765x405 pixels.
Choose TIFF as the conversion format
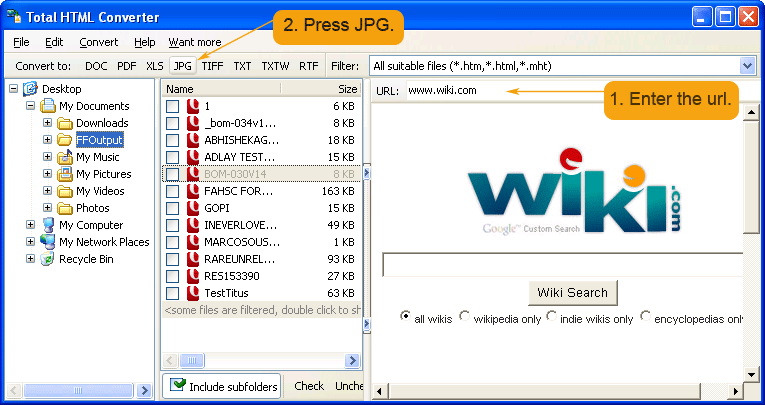click(x=212, y=66)
